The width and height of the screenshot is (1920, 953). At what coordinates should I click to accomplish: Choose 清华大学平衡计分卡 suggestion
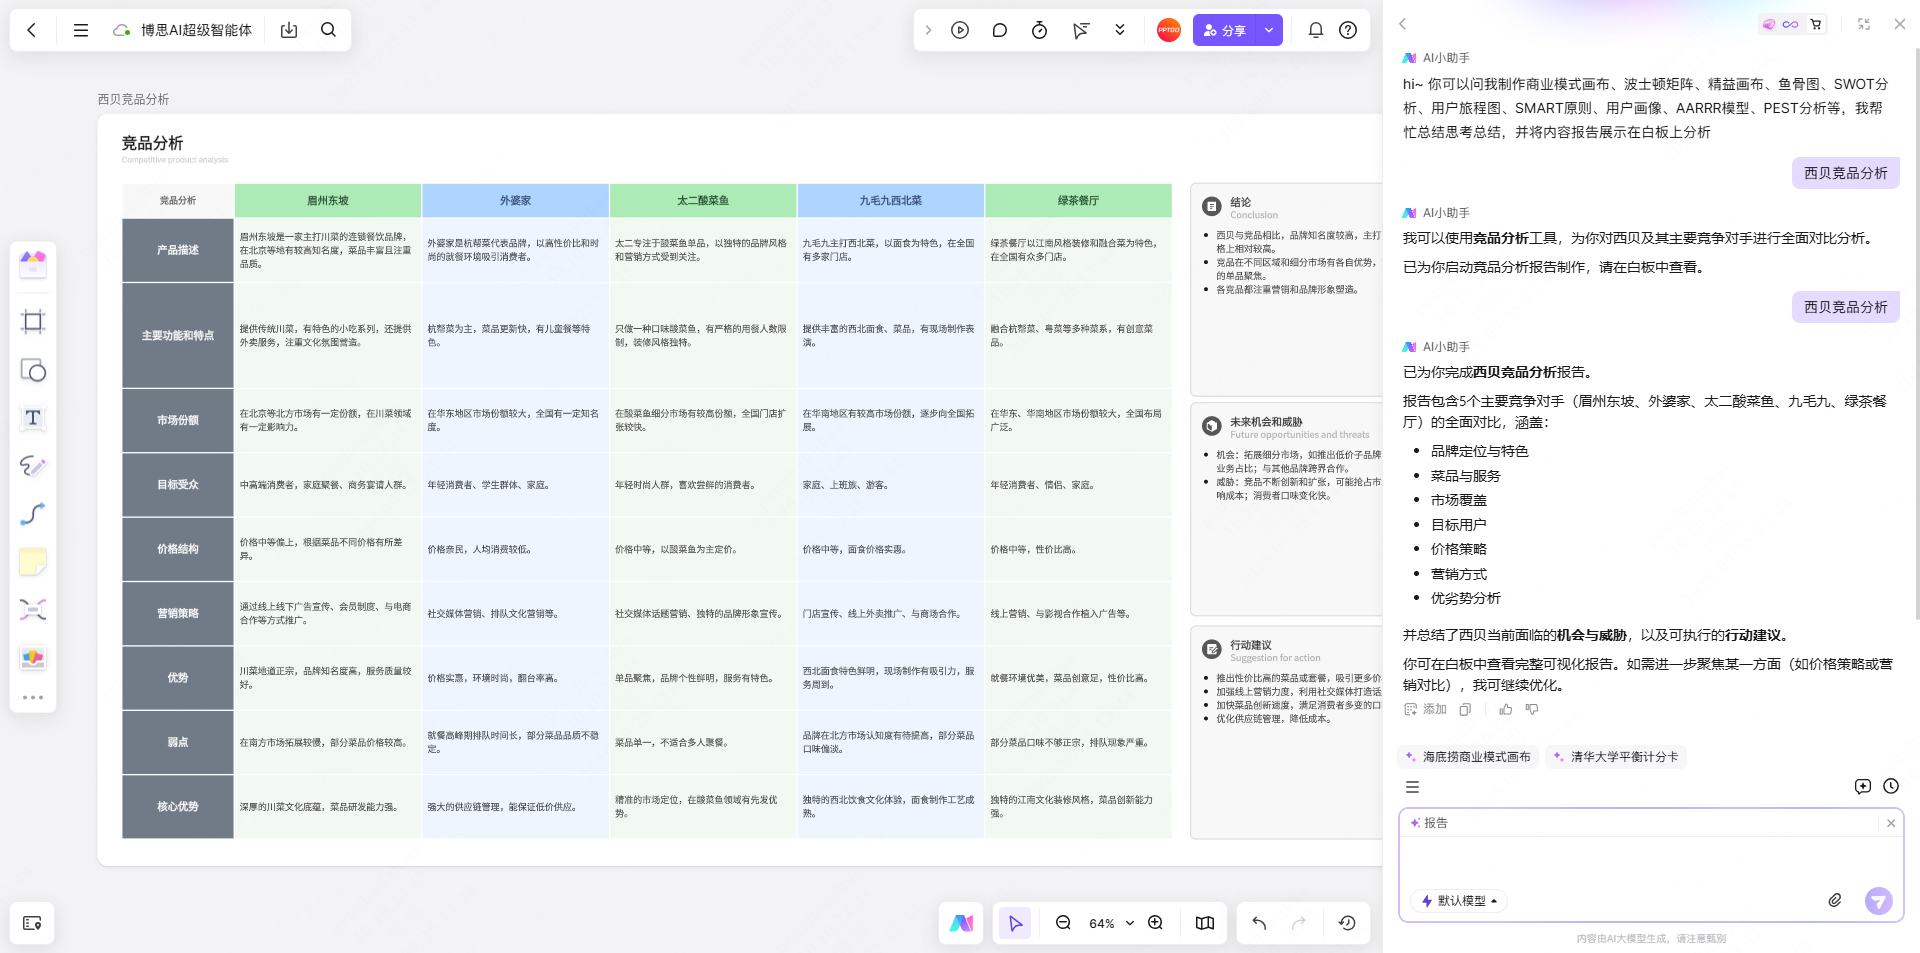[1616, 757]
